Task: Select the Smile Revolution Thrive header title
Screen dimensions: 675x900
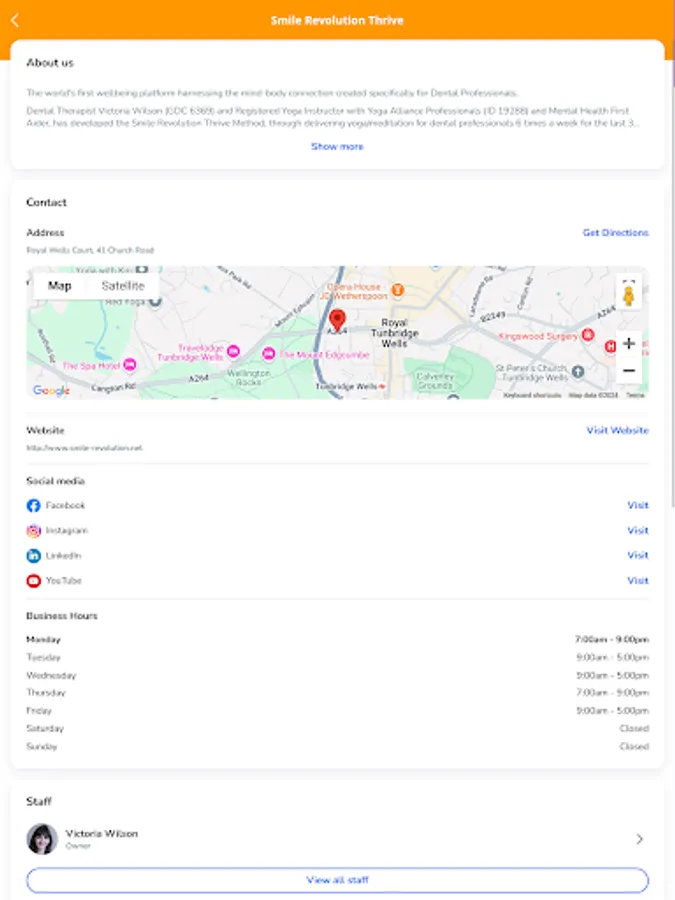Action: 338,21
